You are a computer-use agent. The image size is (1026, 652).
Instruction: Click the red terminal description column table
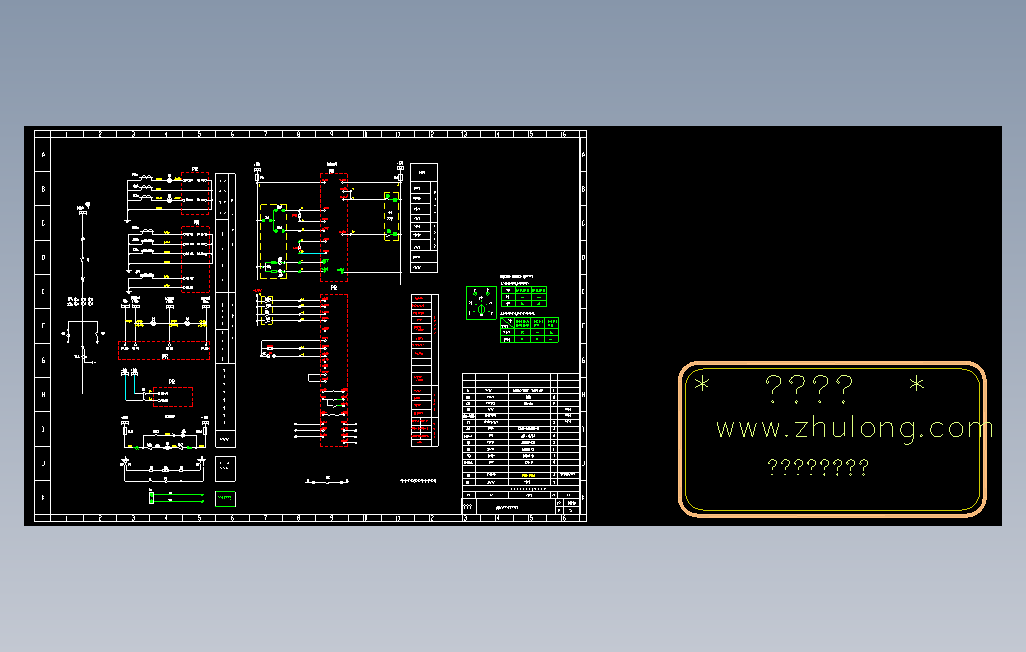pos(424,371)
